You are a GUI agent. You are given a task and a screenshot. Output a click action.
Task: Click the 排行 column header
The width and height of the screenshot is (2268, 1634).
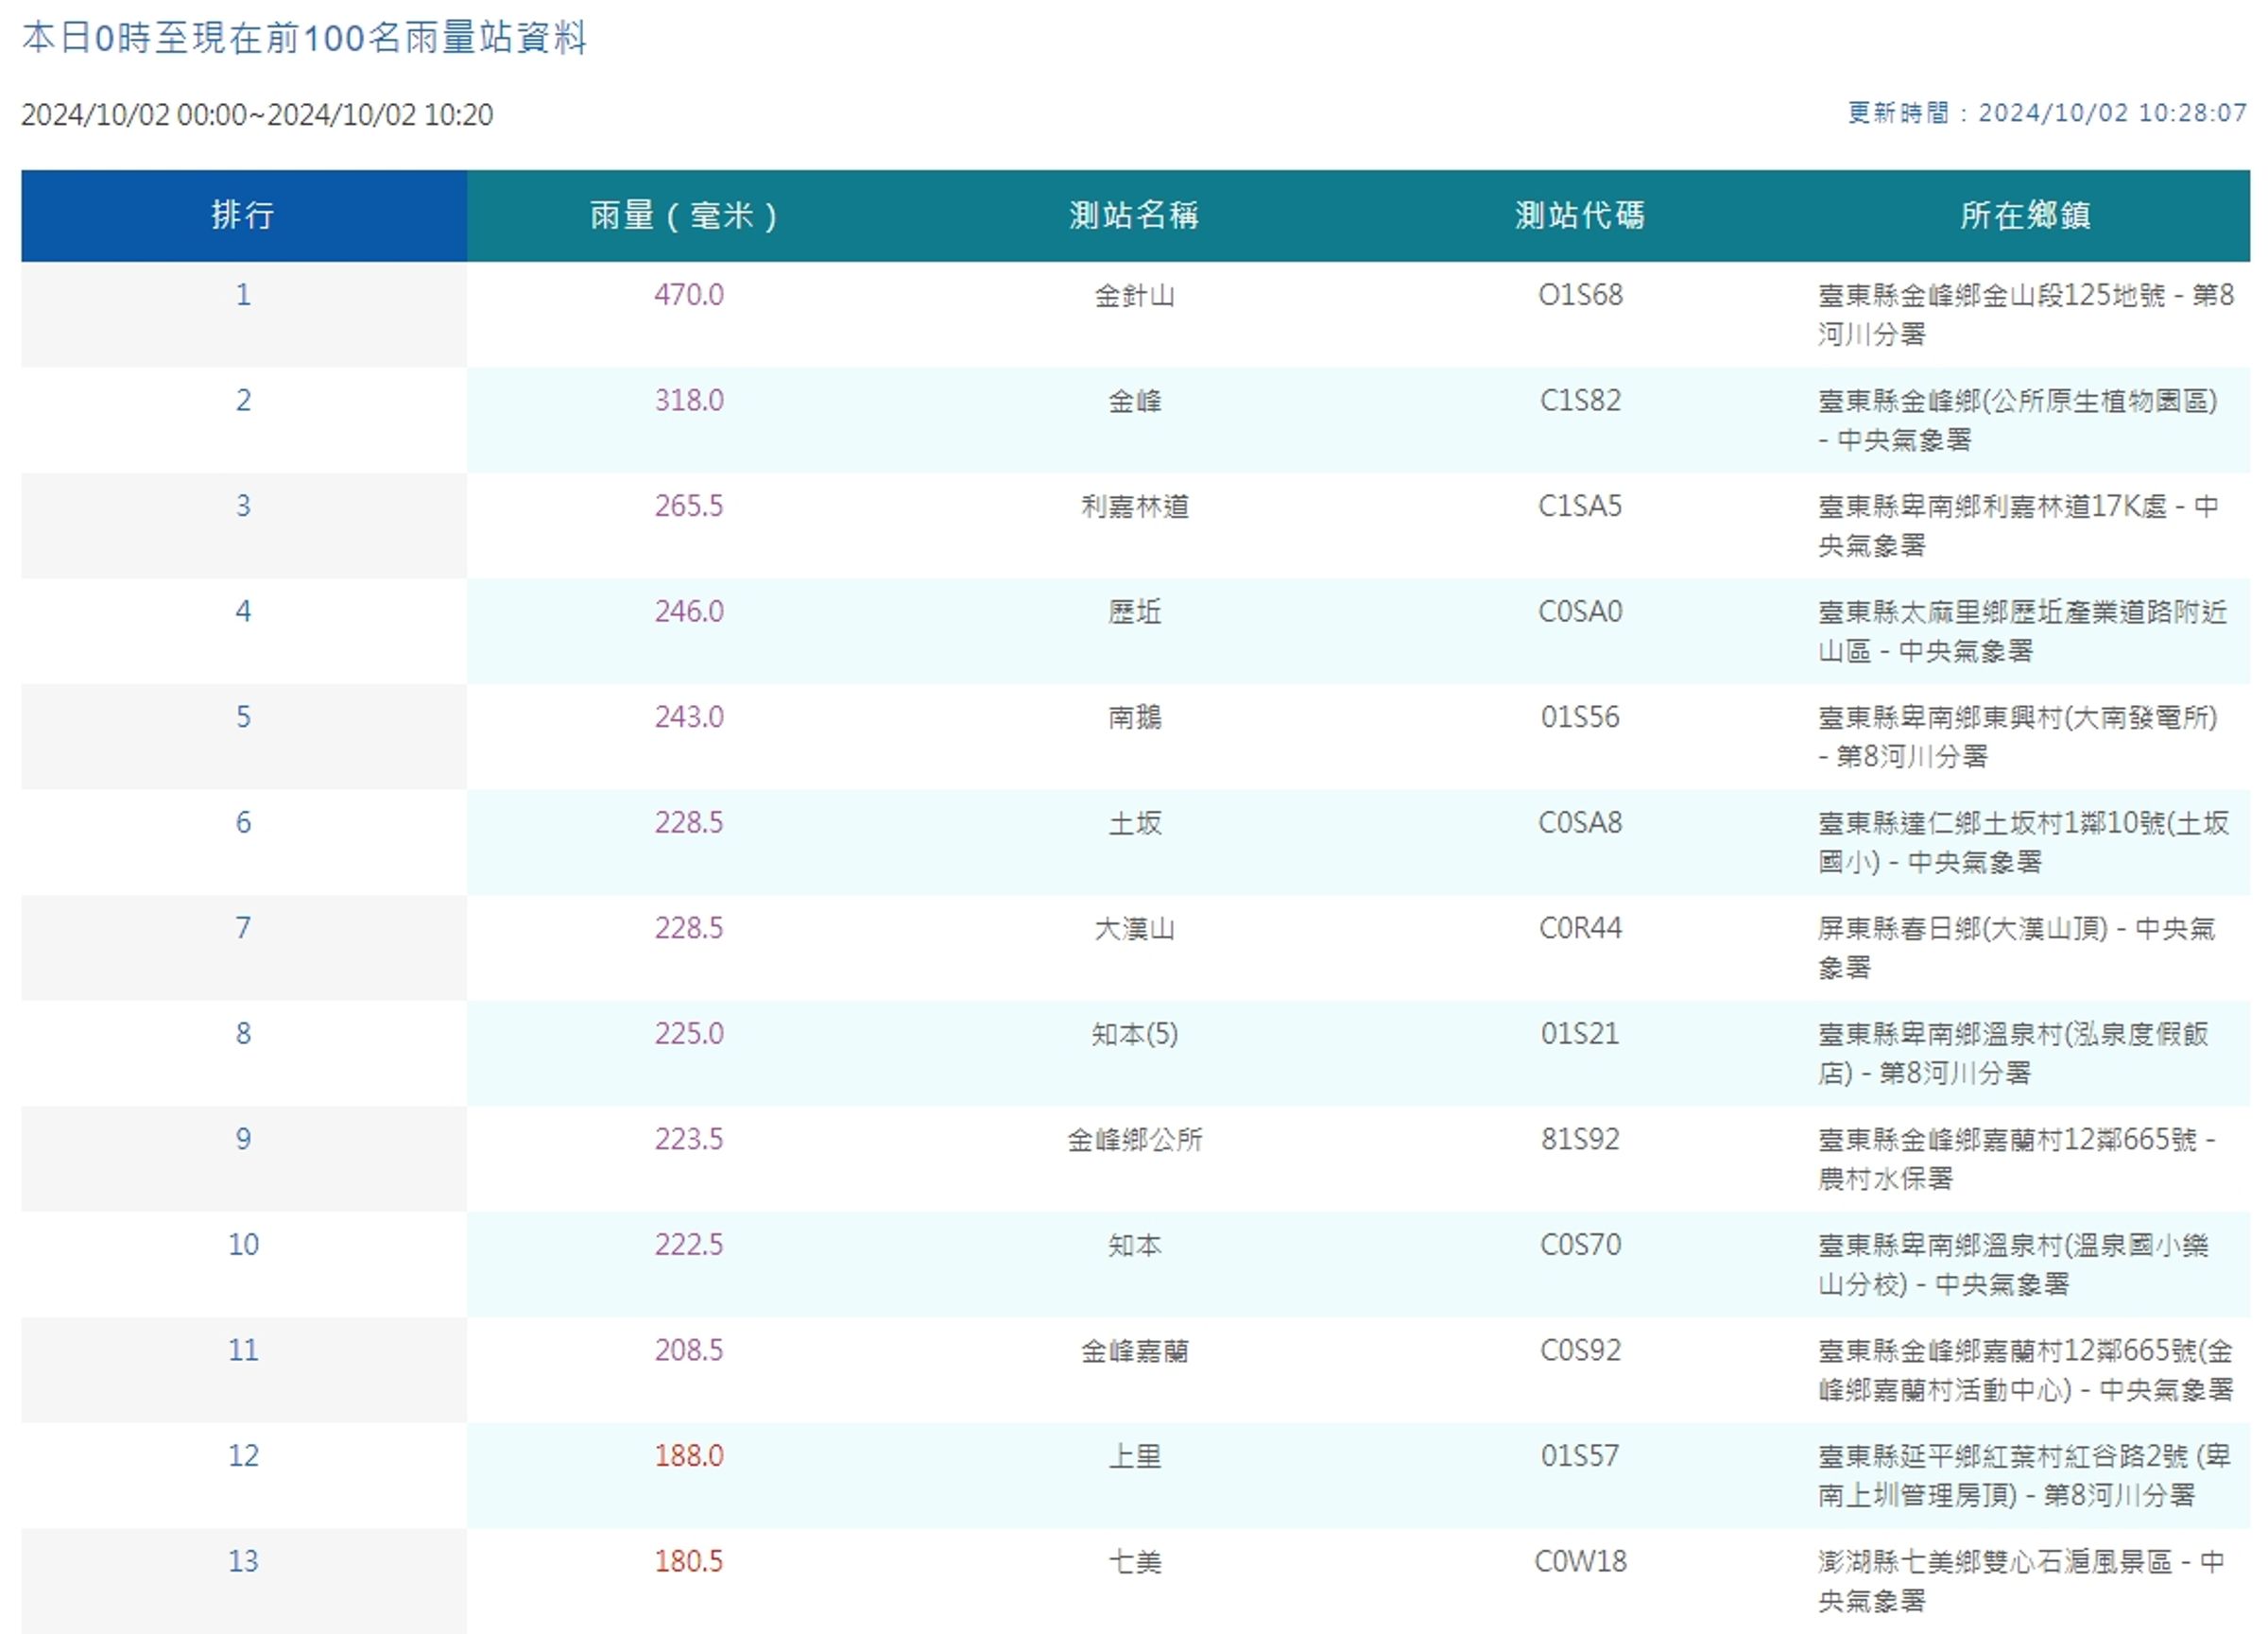click(x=243, y=215)
